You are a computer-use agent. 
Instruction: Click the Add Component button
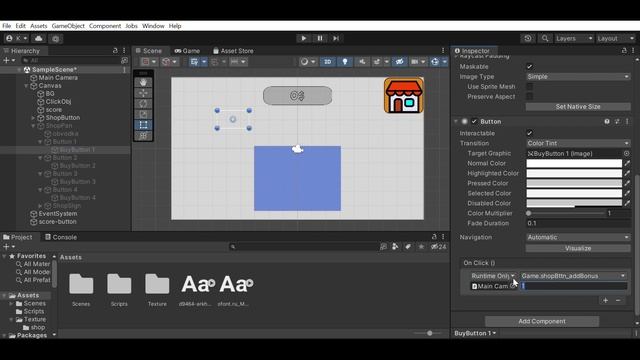click(x=542, y=321)
